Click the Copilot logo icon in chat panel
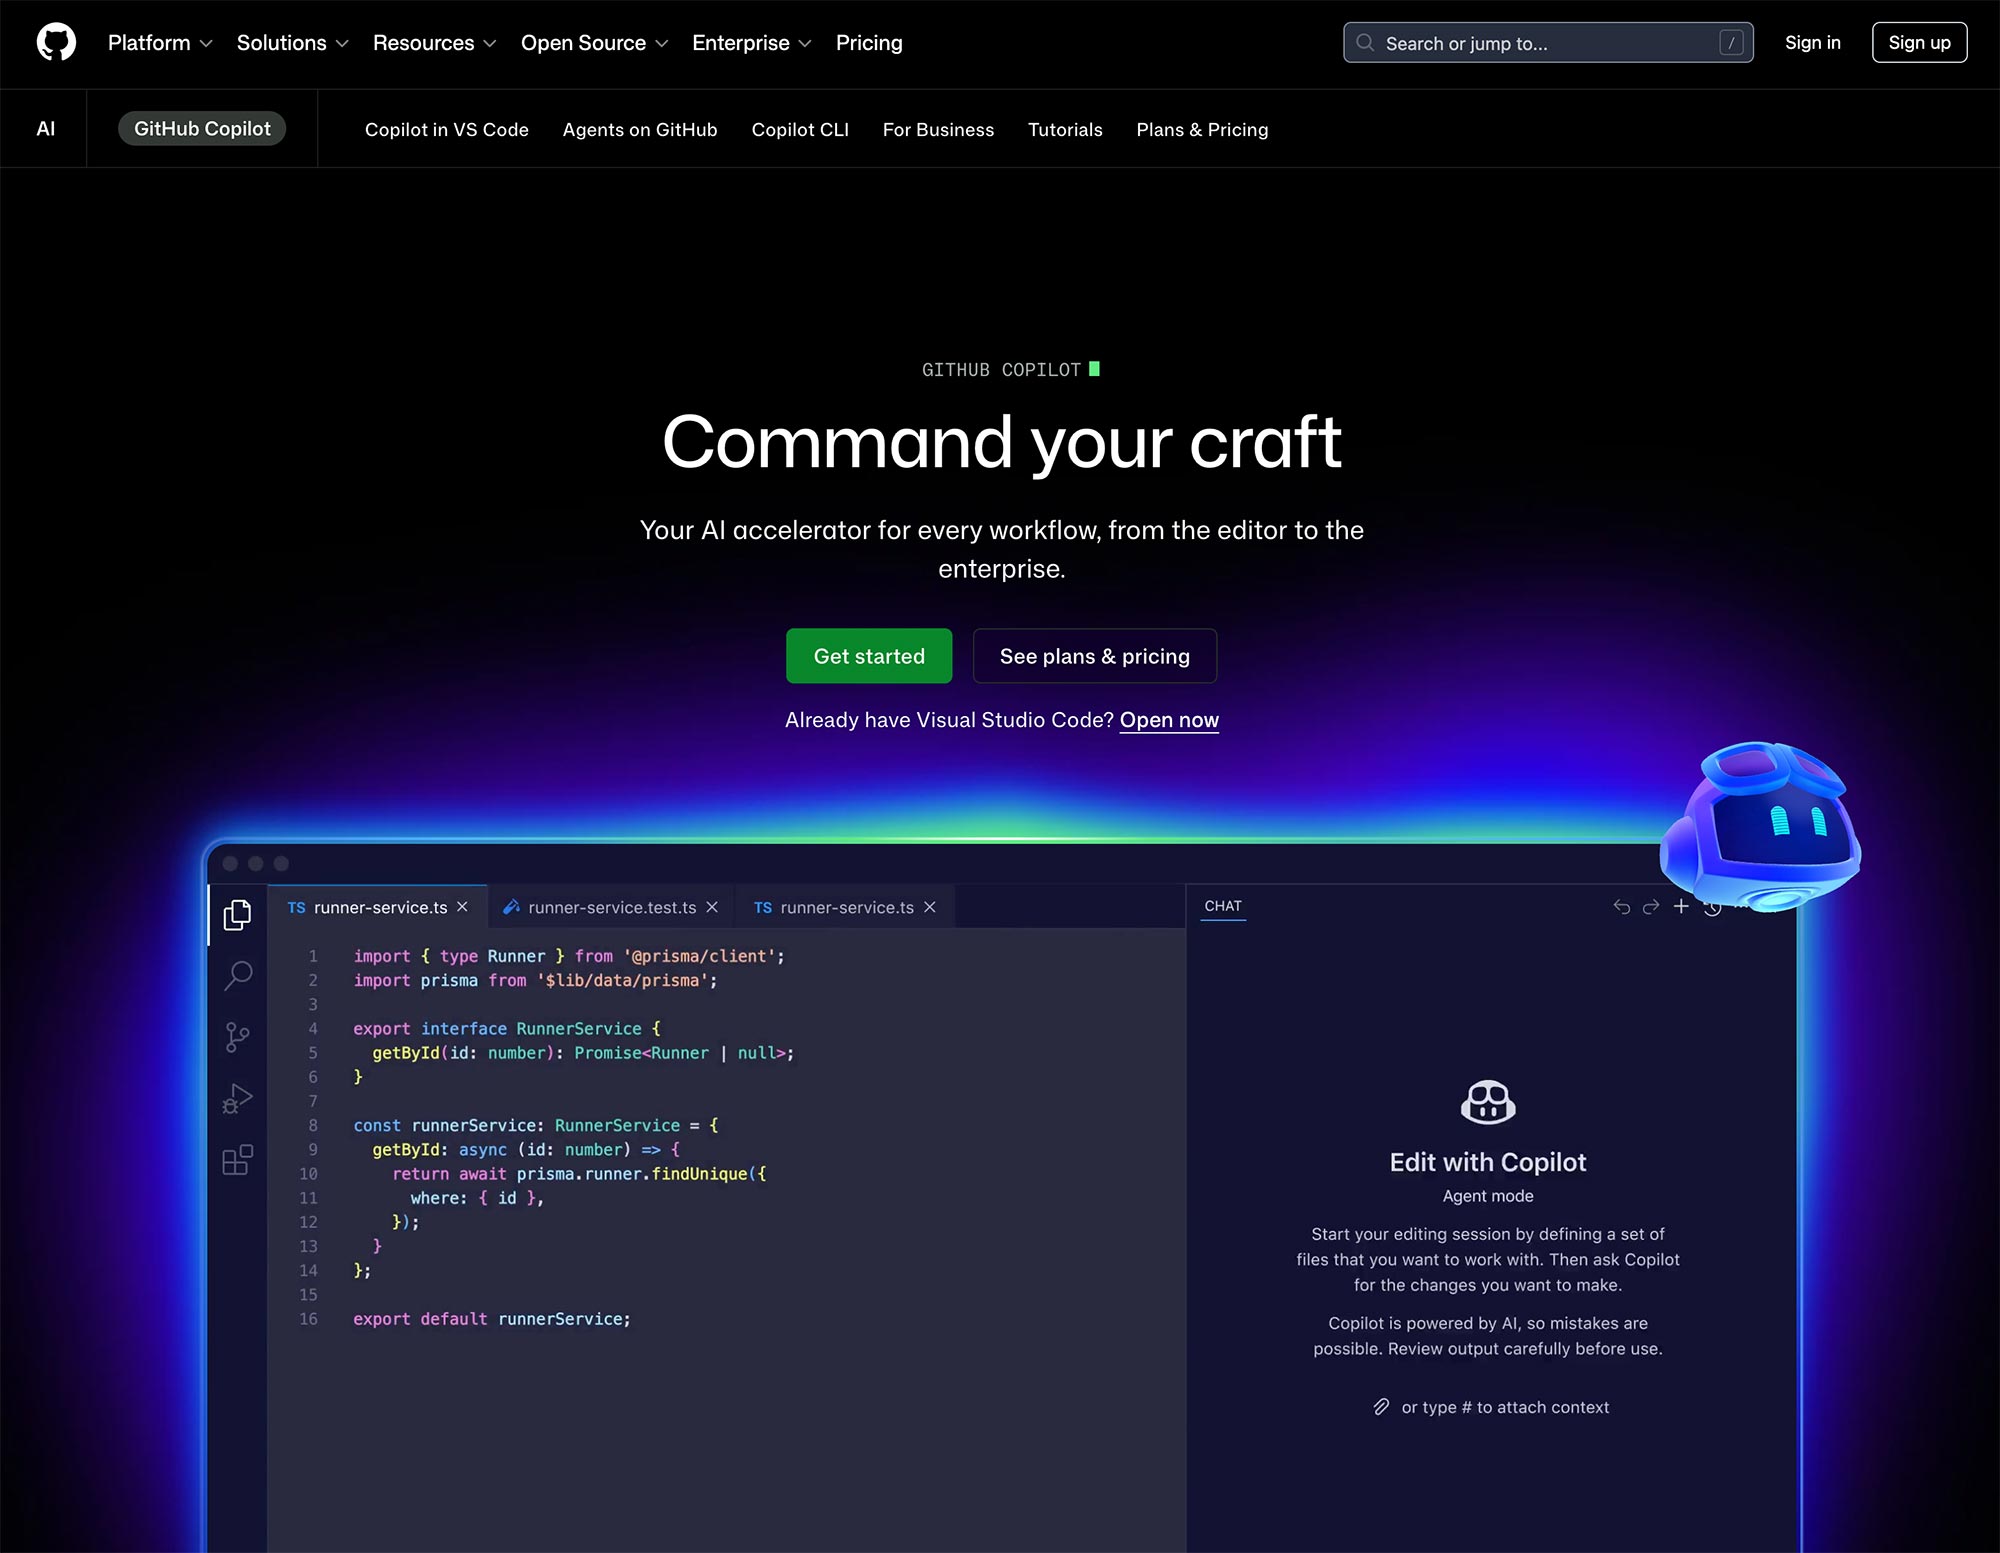 pos(1488,1102)
